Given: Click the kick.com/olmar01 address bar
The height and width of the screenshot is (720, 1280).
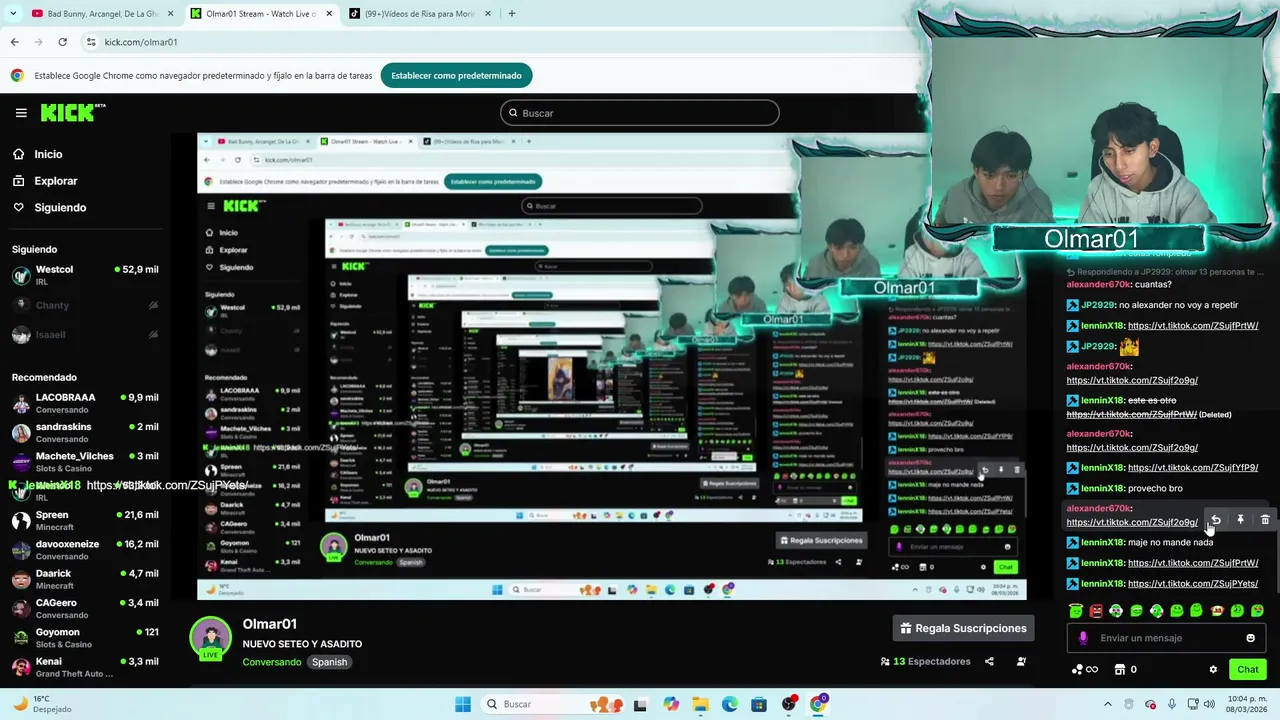Looking at the screenshot, I should (500, 42).
